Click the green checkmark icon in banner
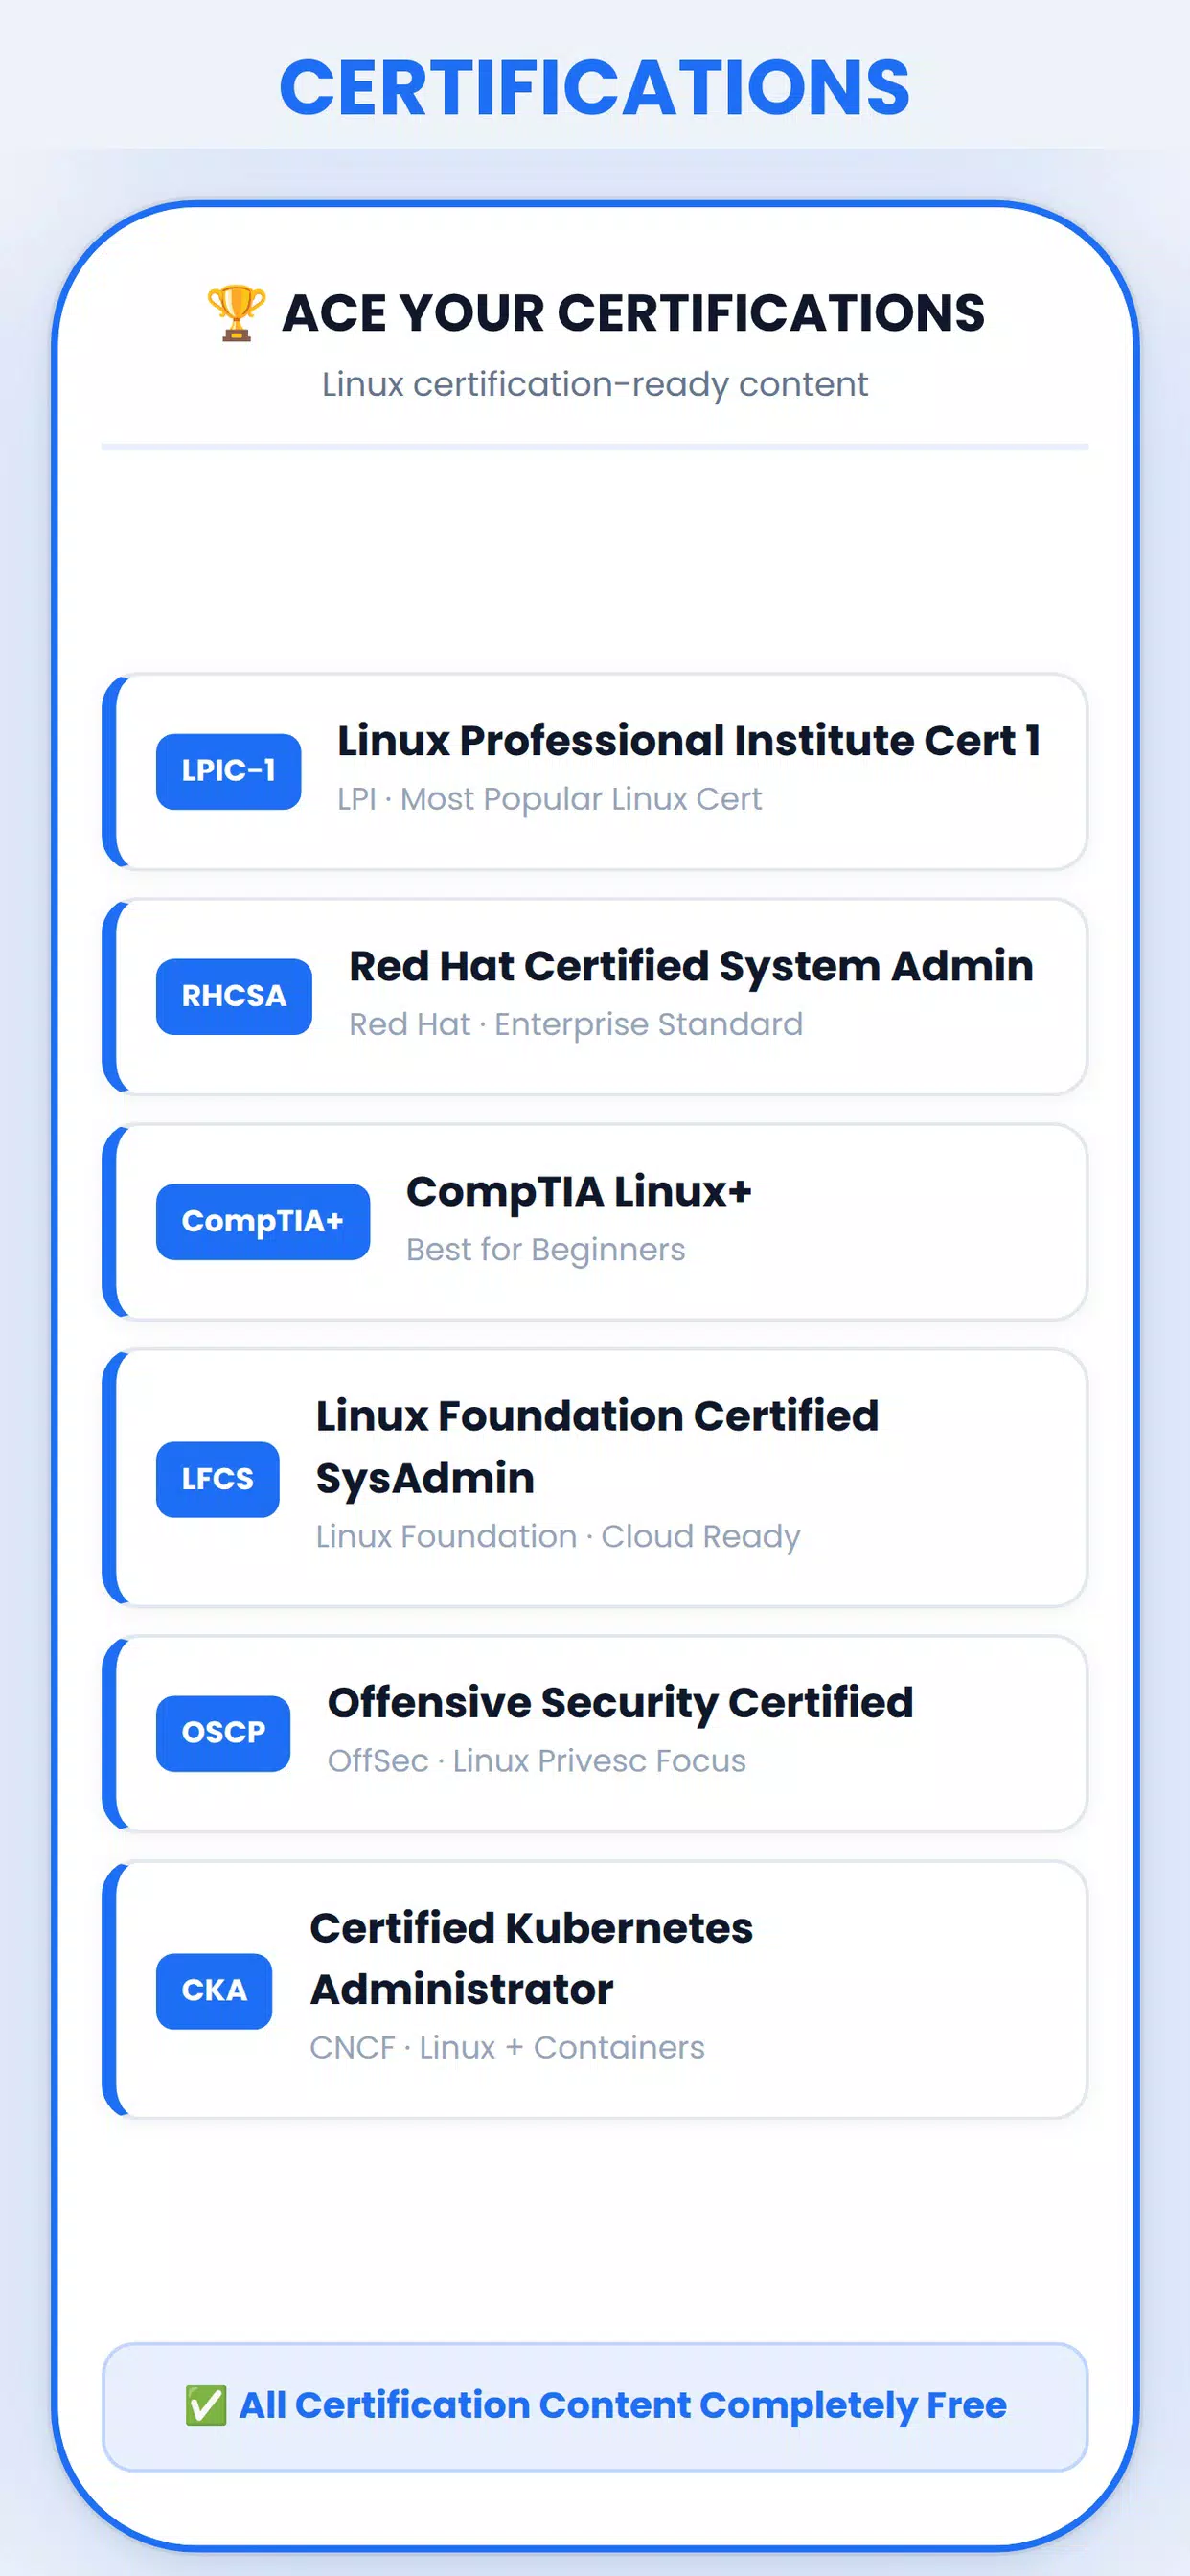The width and height of the screenshot is (1190, 2576). pyautogui.click(x=206, y=2405)
